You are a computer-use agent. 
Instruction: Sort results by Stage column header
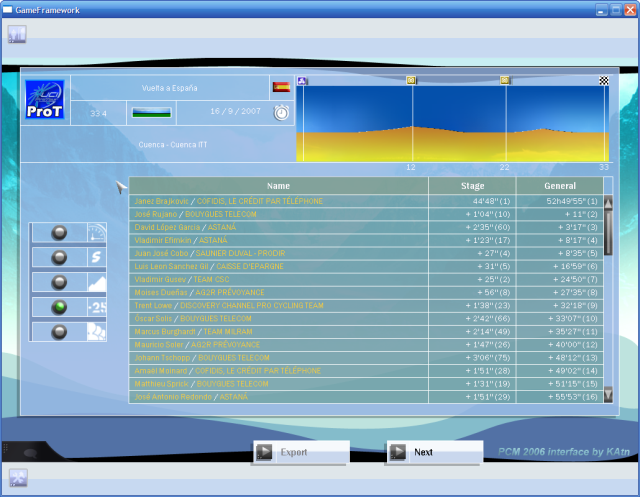coord(472,186)
